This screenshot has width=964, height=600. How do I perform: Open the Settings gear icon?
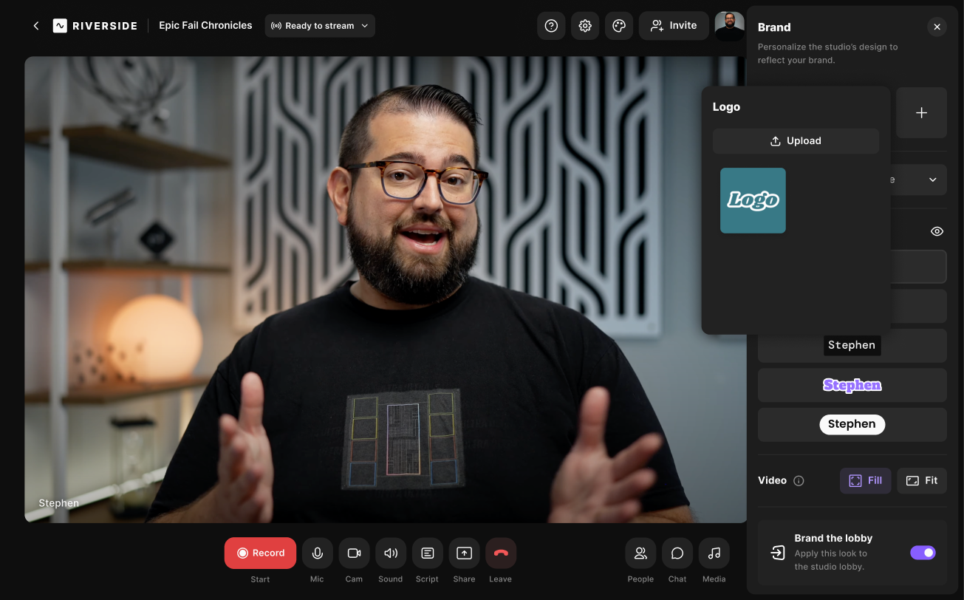pos(585,25)
